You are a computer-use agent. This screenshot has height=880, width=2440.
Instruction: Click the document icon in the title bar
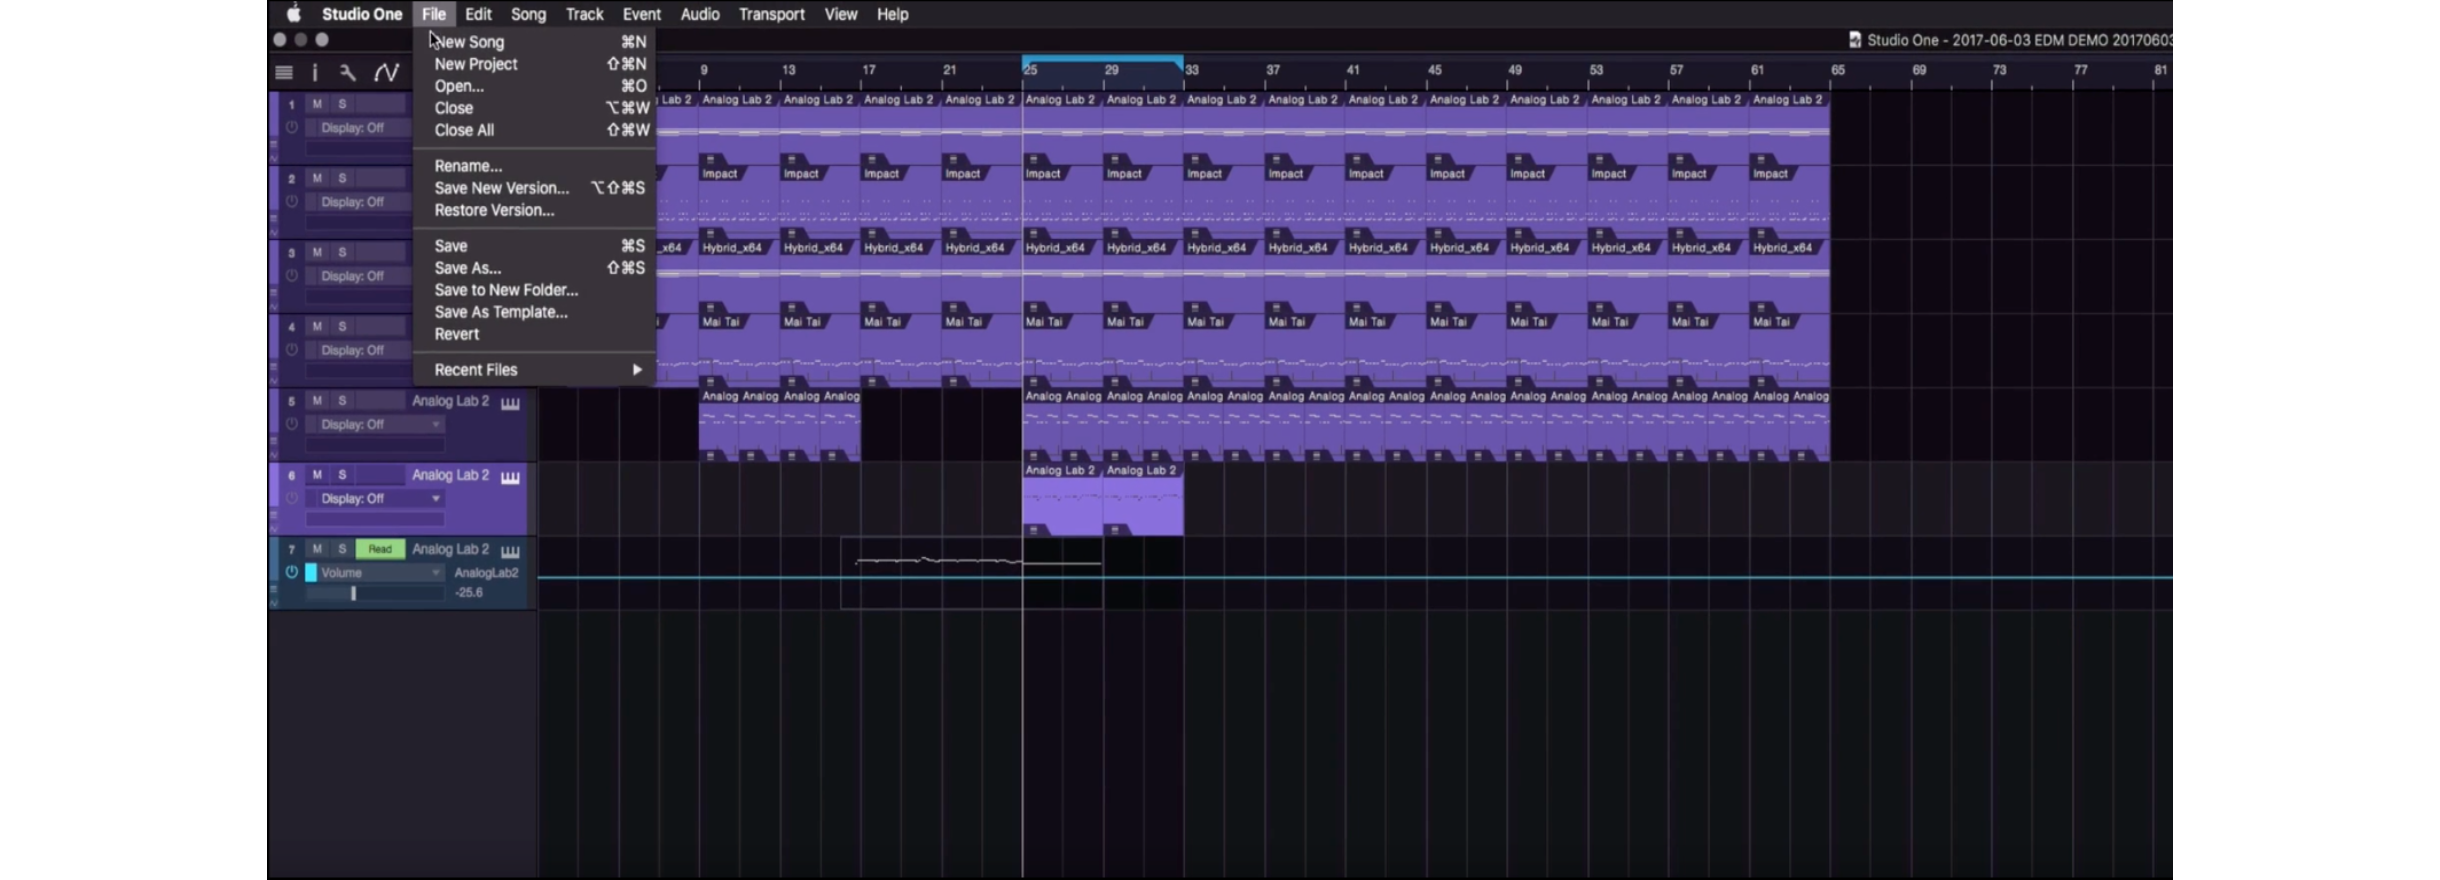point(1855,40)
